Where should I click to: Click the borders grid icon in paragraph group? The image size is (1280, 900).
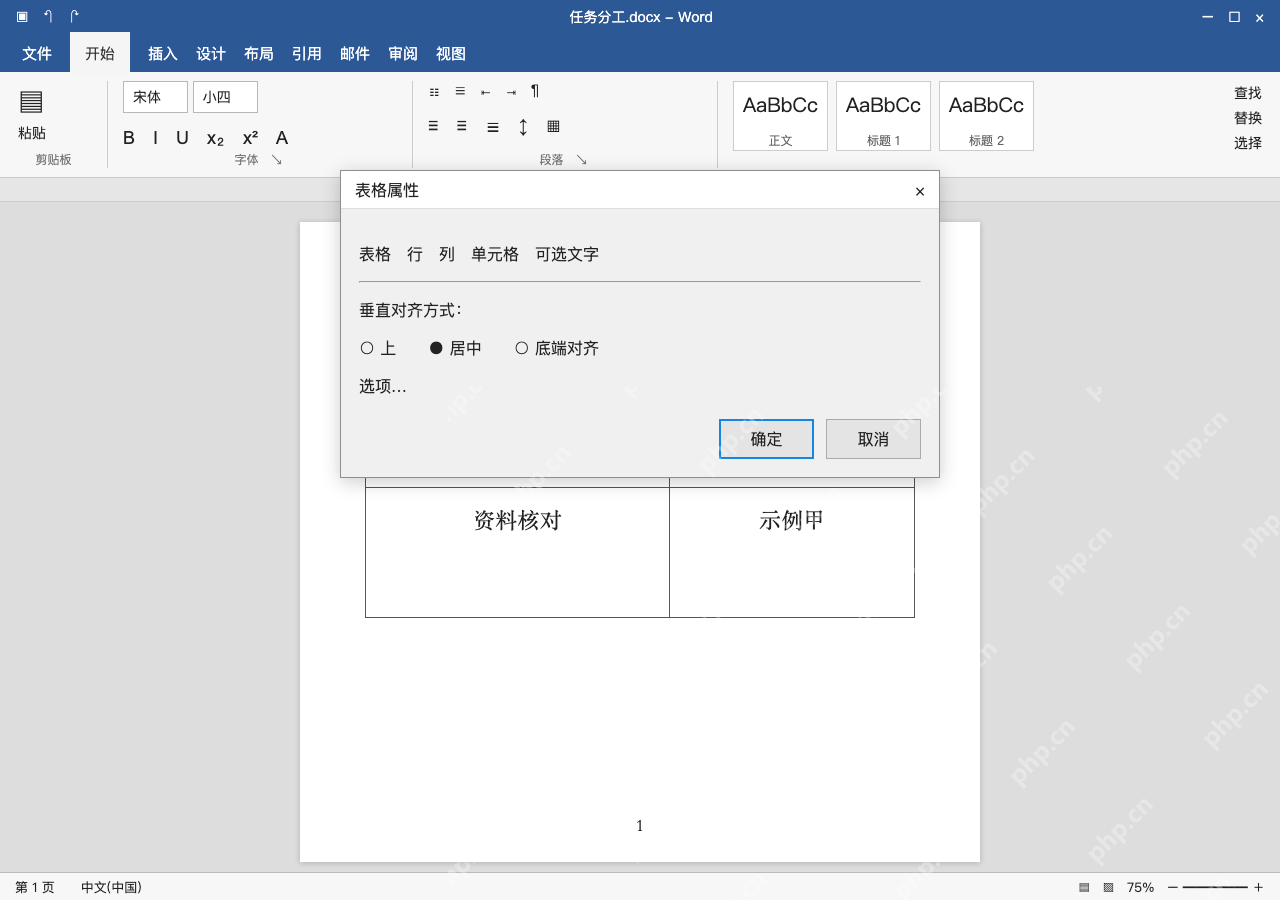(x=553, y=126)
